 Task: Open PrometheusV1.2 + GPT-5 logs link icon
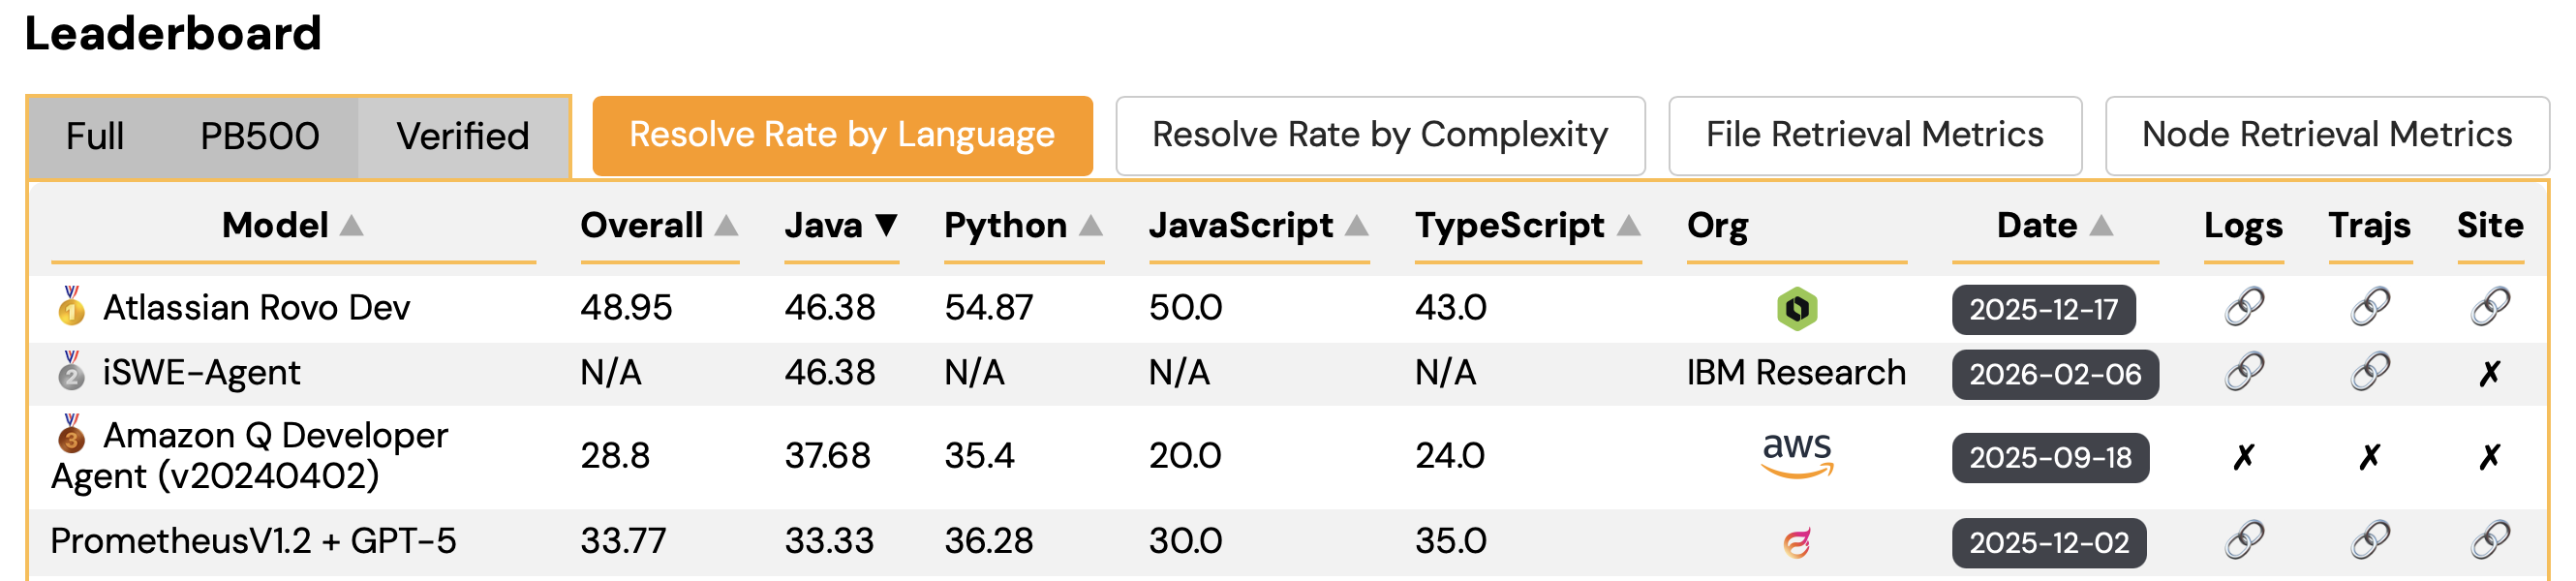click(2243, 541)
